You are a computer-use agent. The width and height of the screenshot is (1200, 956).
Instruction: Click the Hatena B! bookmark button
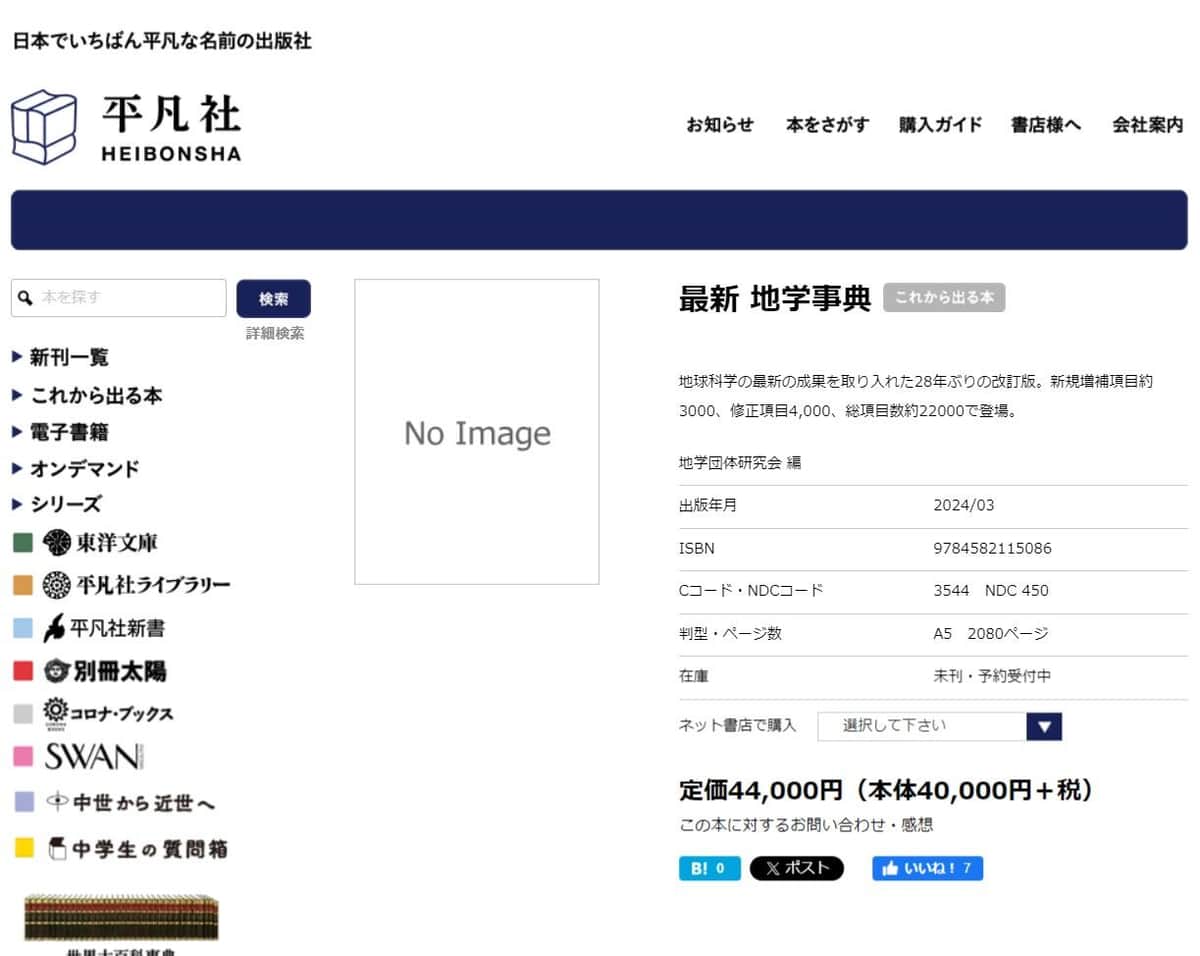[709, 868]
